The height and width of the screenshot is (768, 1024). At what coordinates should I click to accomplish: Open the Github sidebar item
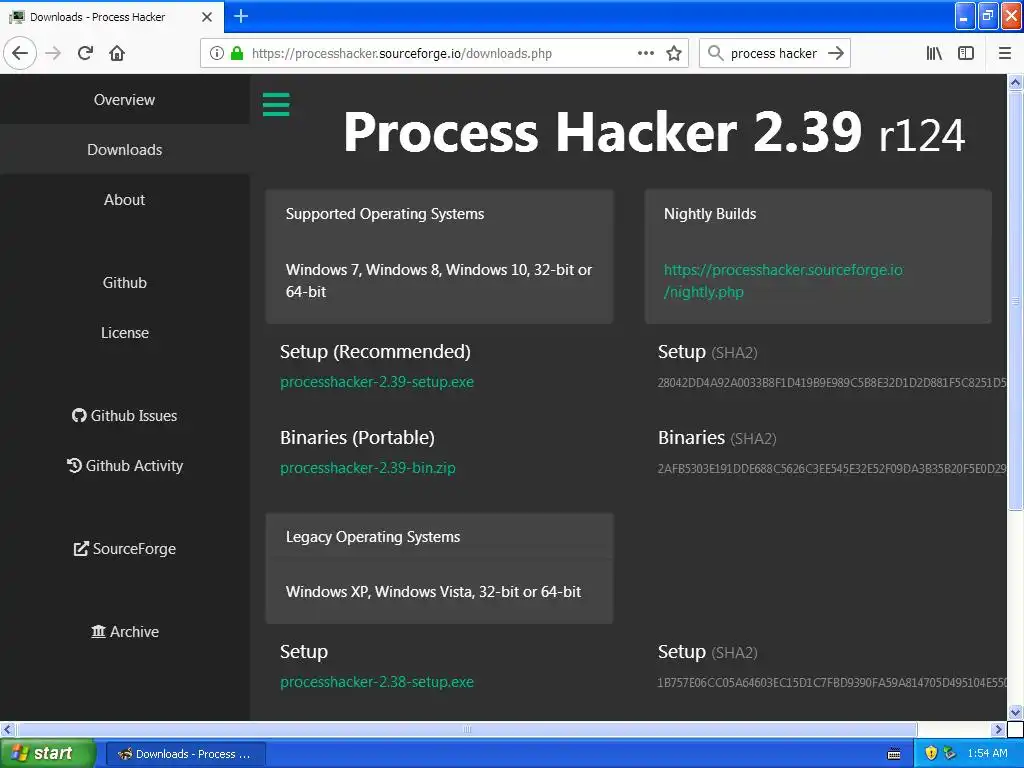pos(124,282)
